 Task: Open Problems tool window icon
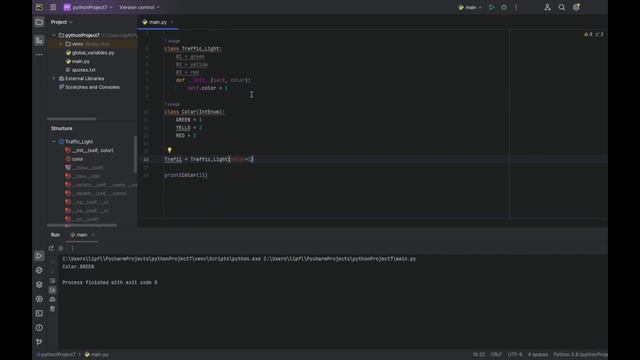pos(39,327)
